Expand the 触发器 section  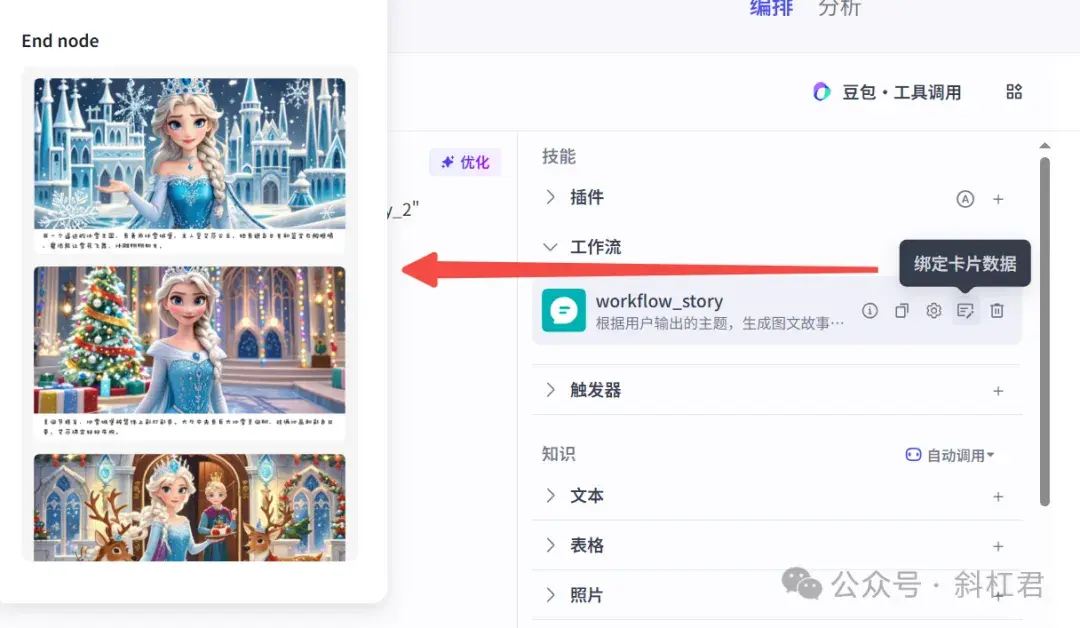click(550, 390)
